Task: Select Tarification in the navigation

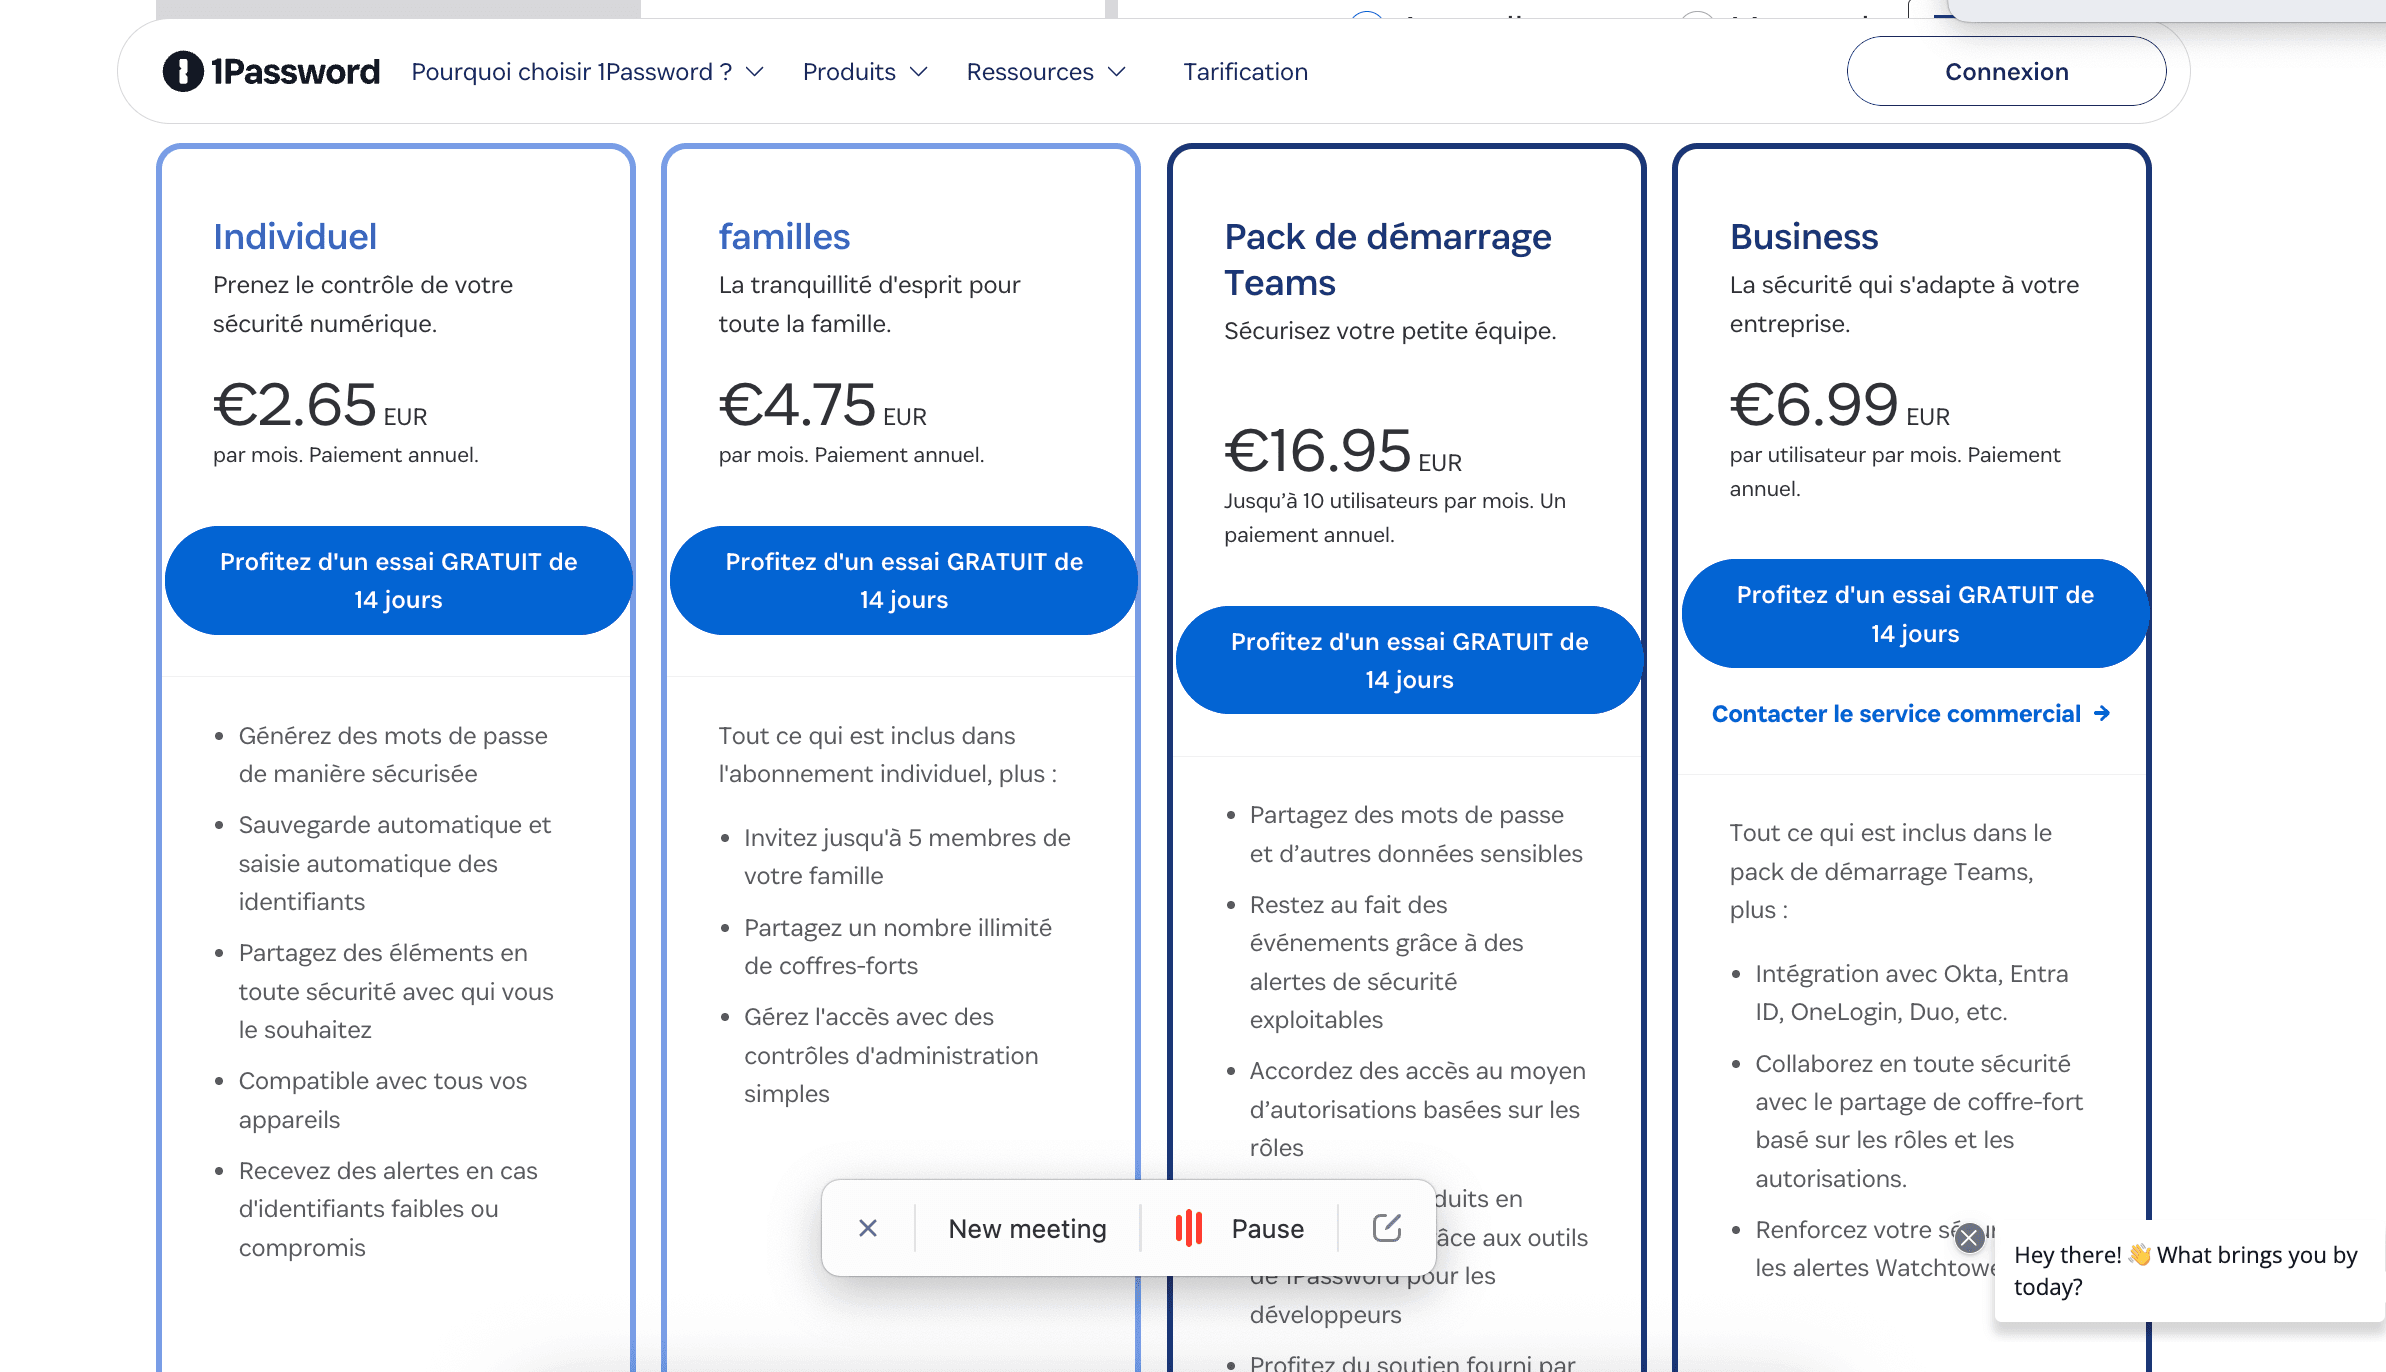Action: pos(1245,71)
